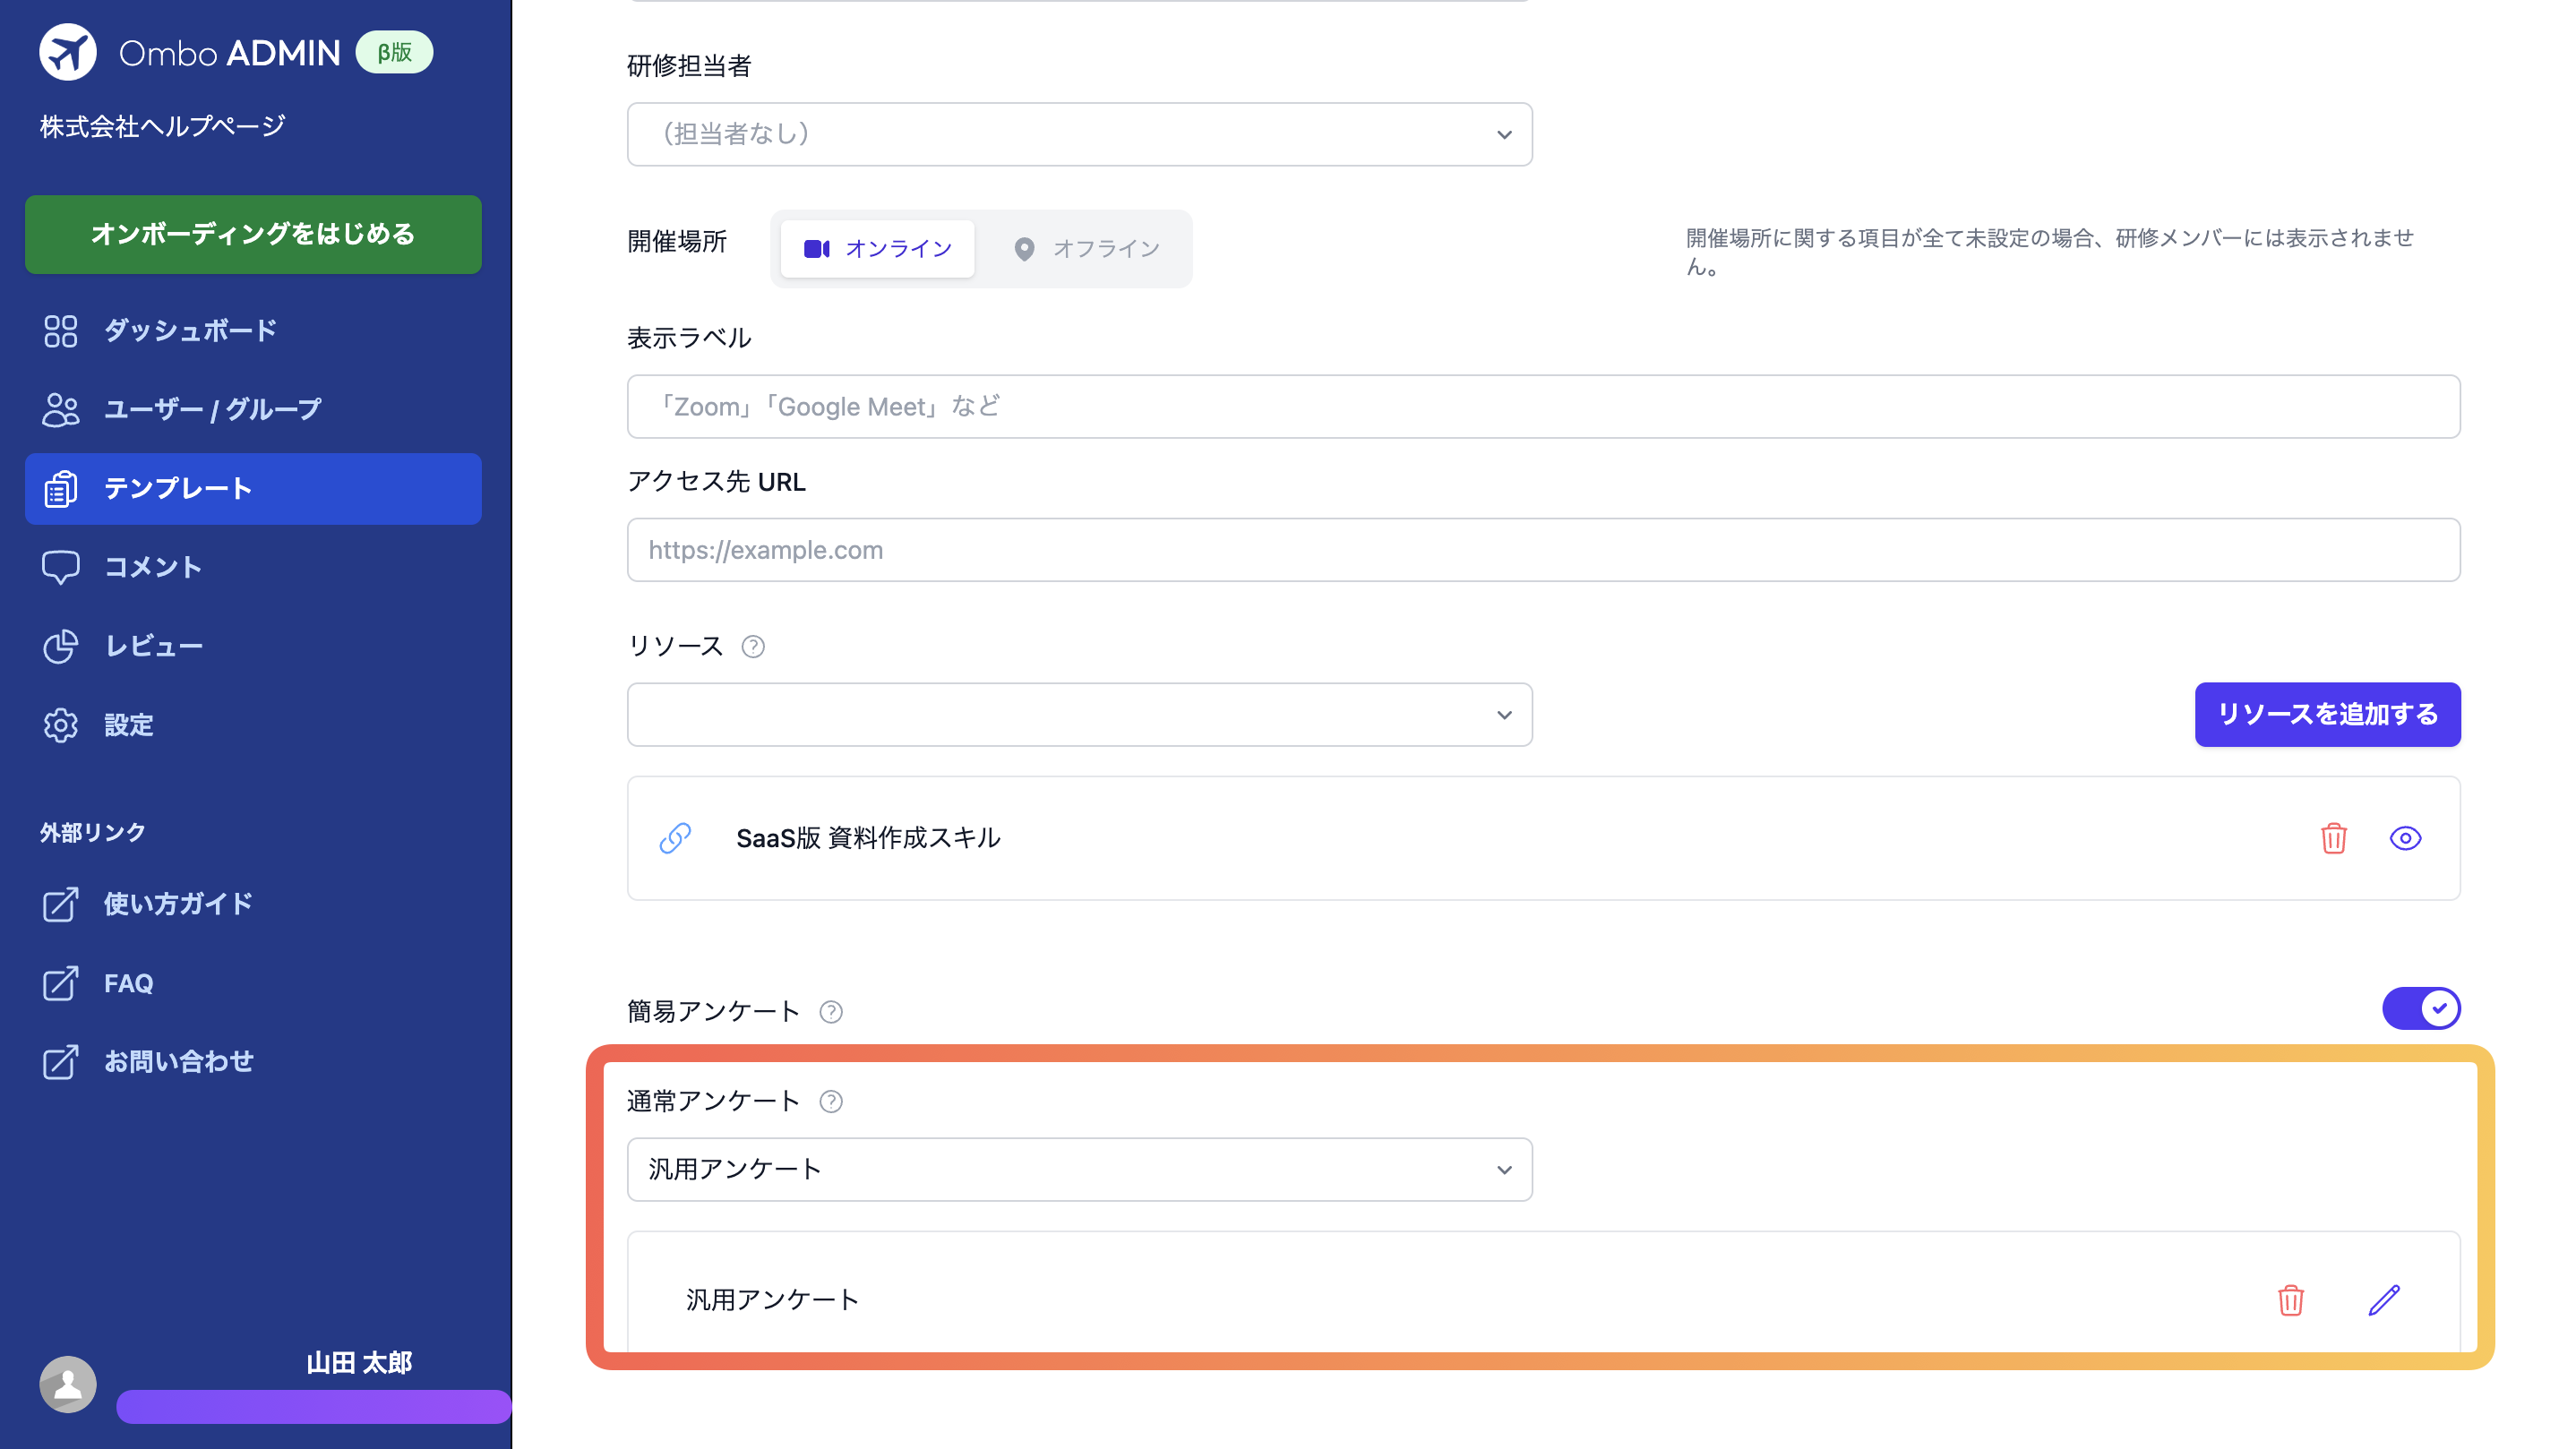This screenshot has height=1449, width=2576.
Task: Click the FAQ external link icon
Action: coord(60,983)
